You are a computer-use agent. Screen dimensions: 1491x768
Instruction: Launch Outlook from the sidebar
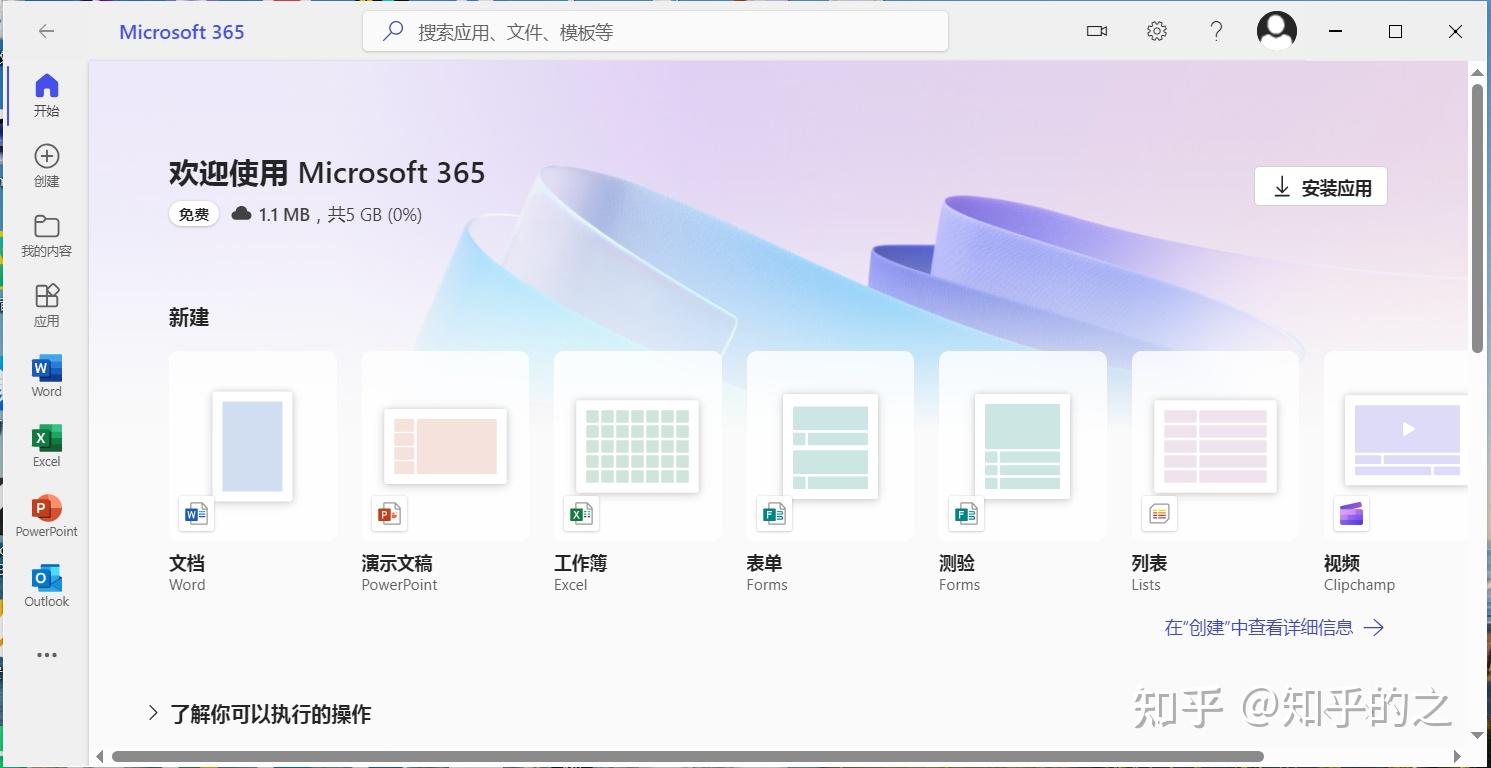pos(47,578)
